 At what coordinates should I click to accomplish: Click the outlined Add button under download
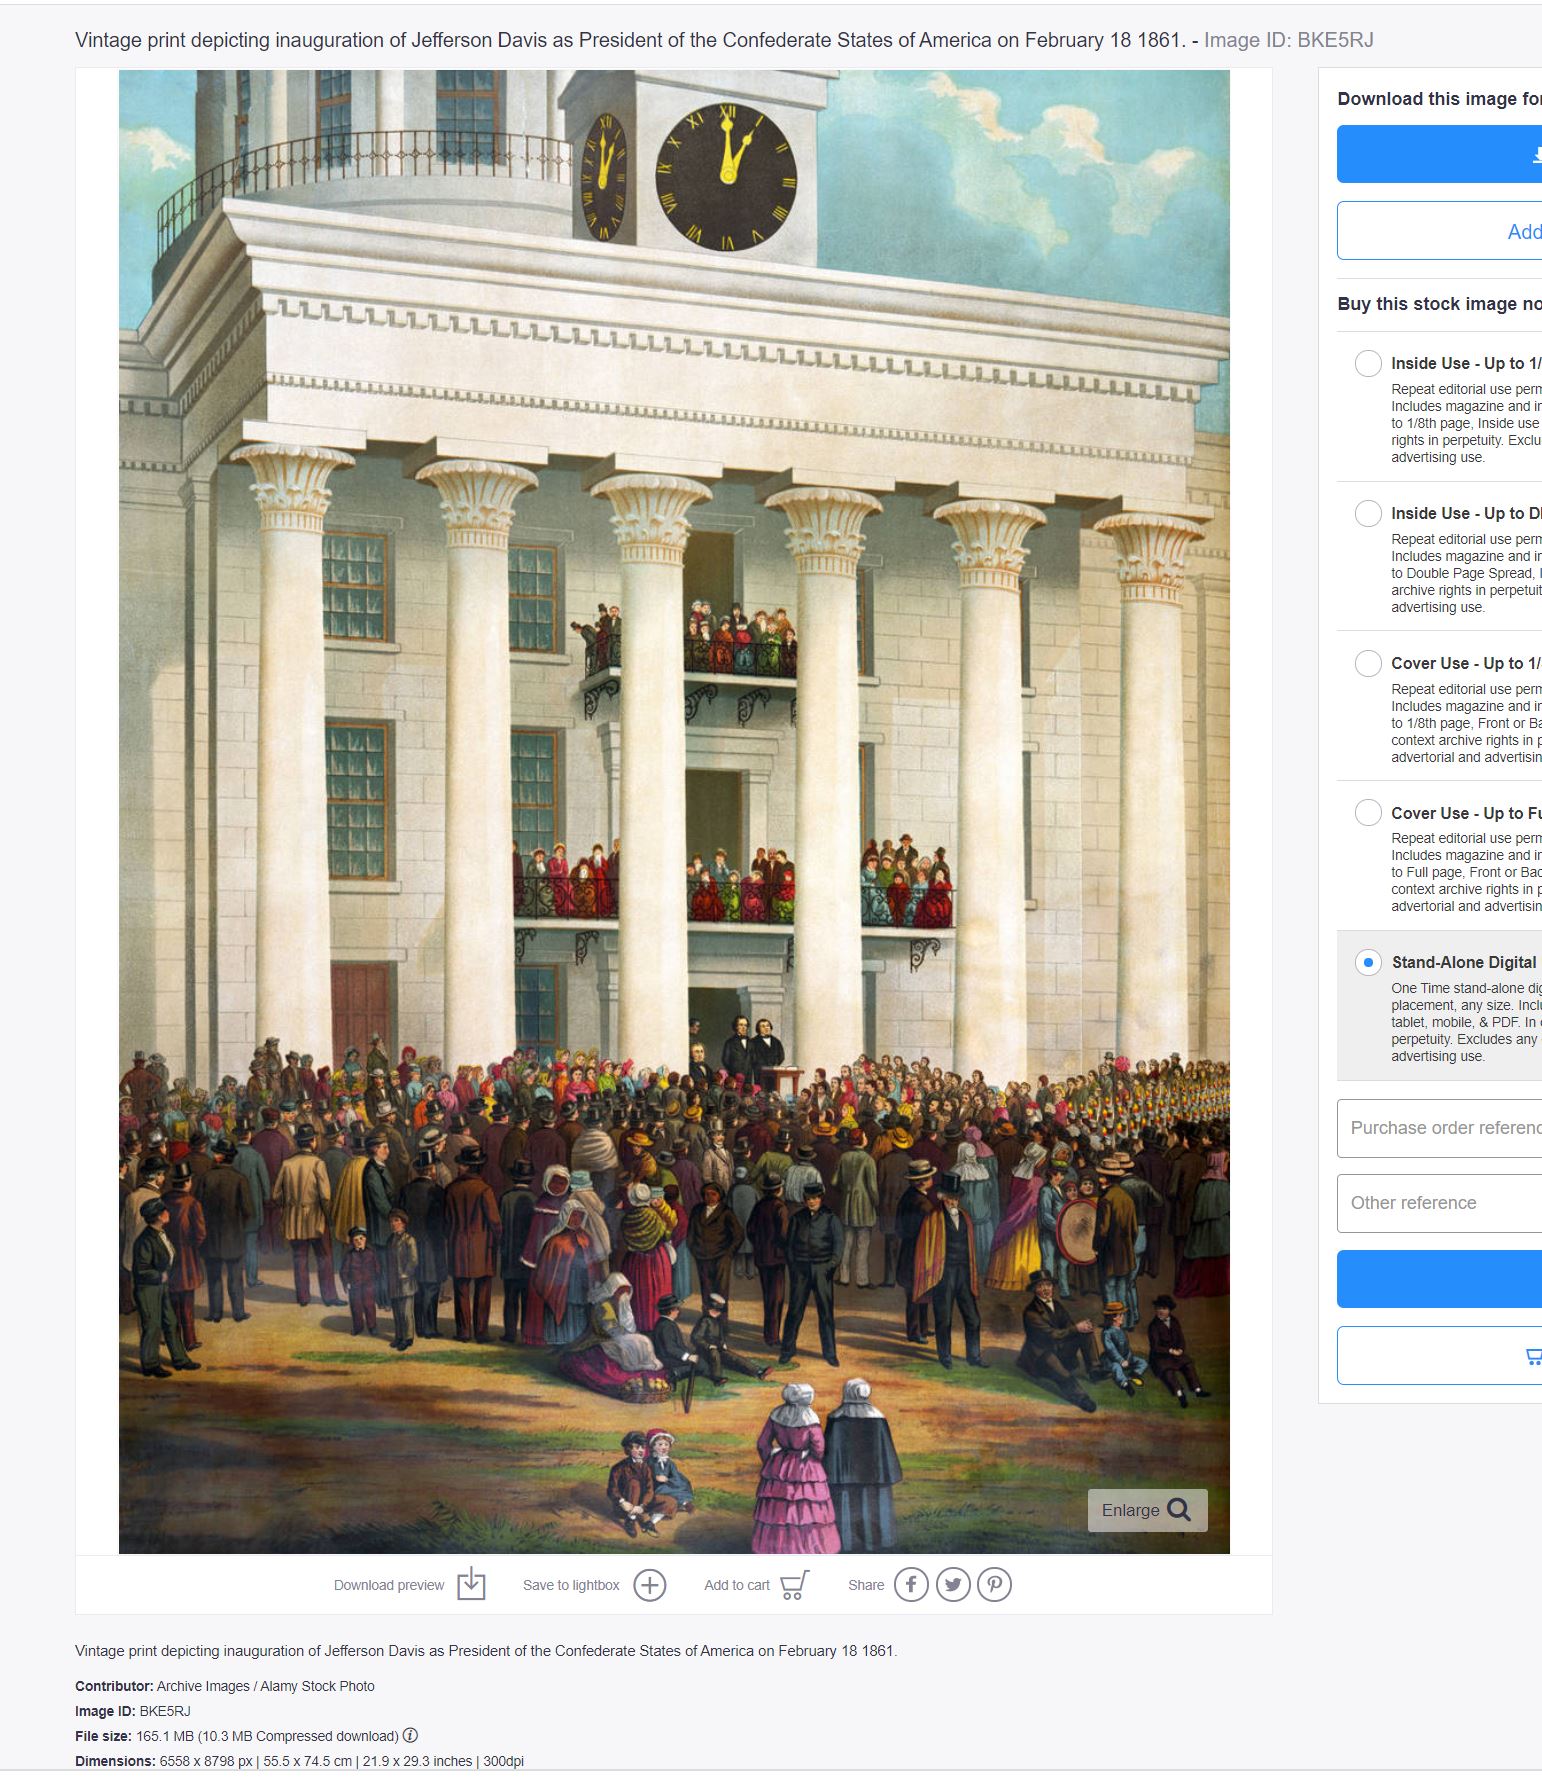tap(1439, 231)
